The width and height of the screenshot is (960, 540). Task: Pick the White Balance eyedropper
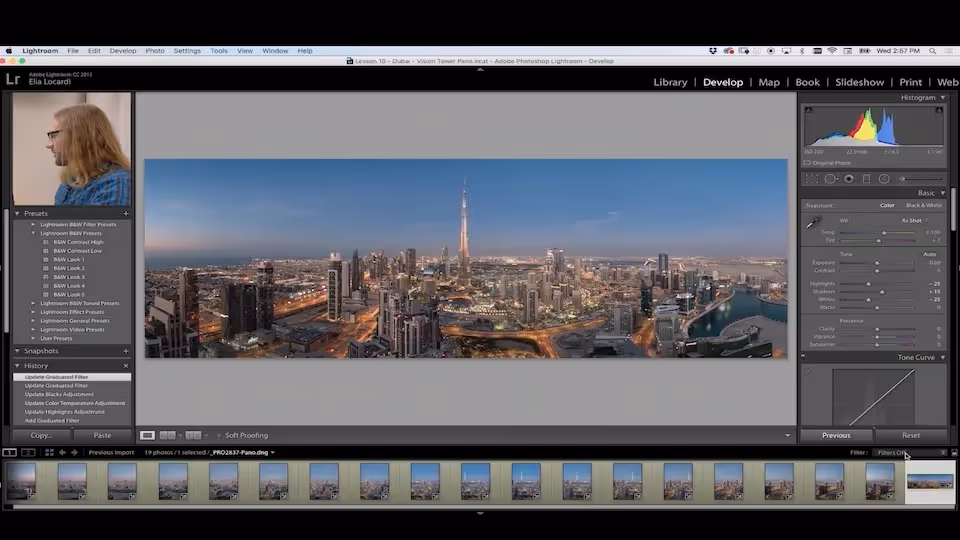(x=814, y=222)
